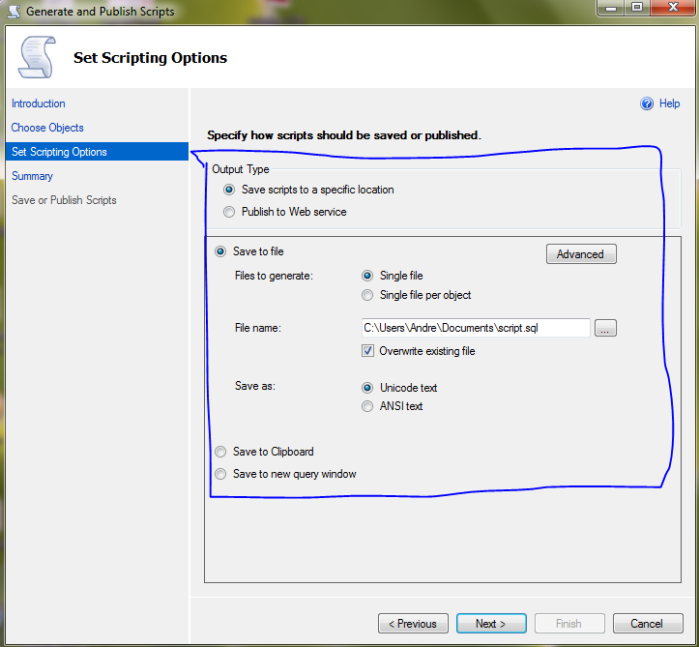699x647 pixels.
Task: Click the Next button
Action: [491, 624]
